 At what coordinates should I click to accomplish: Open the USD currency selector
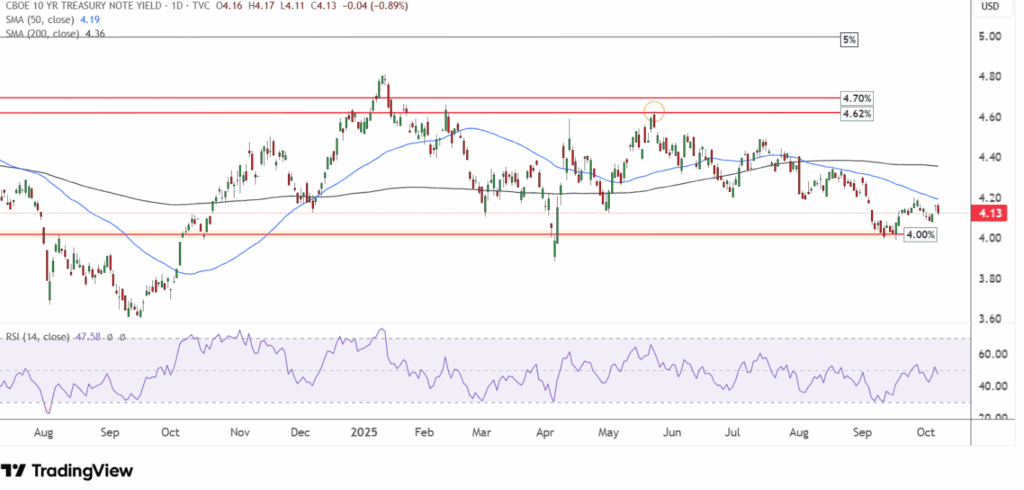point(991,7)
